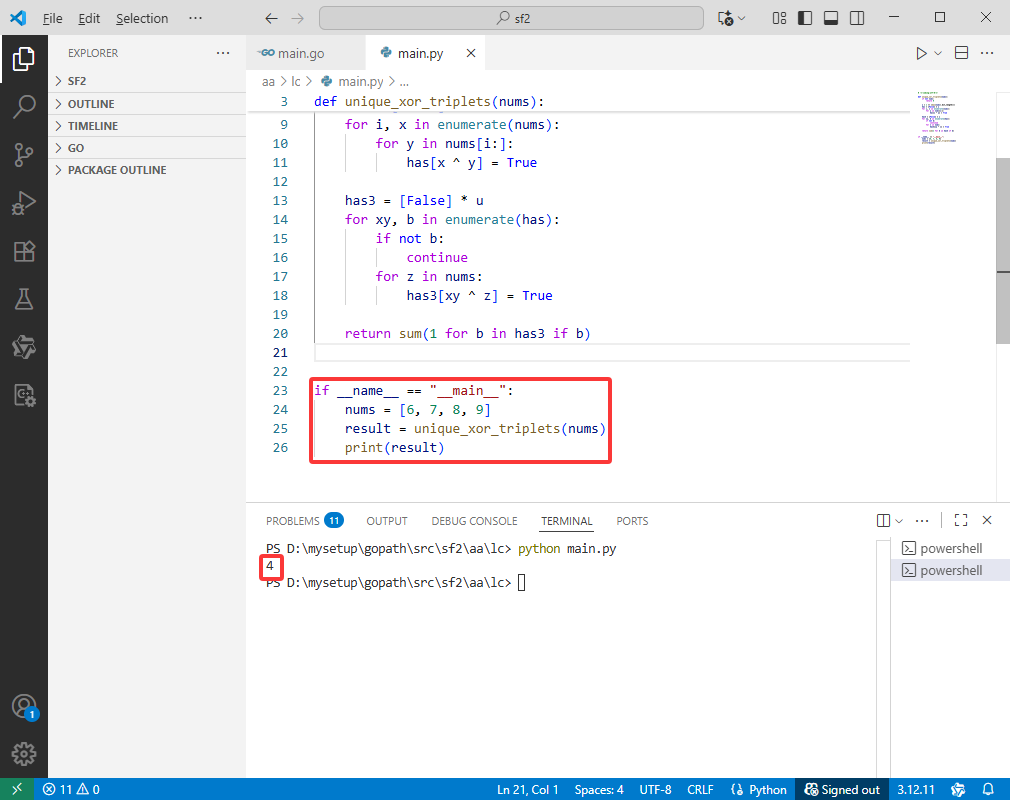Click the Go Back arrow
This screenshot has width=1010, height=800.
pyautogui.click(x=271, y=18)
